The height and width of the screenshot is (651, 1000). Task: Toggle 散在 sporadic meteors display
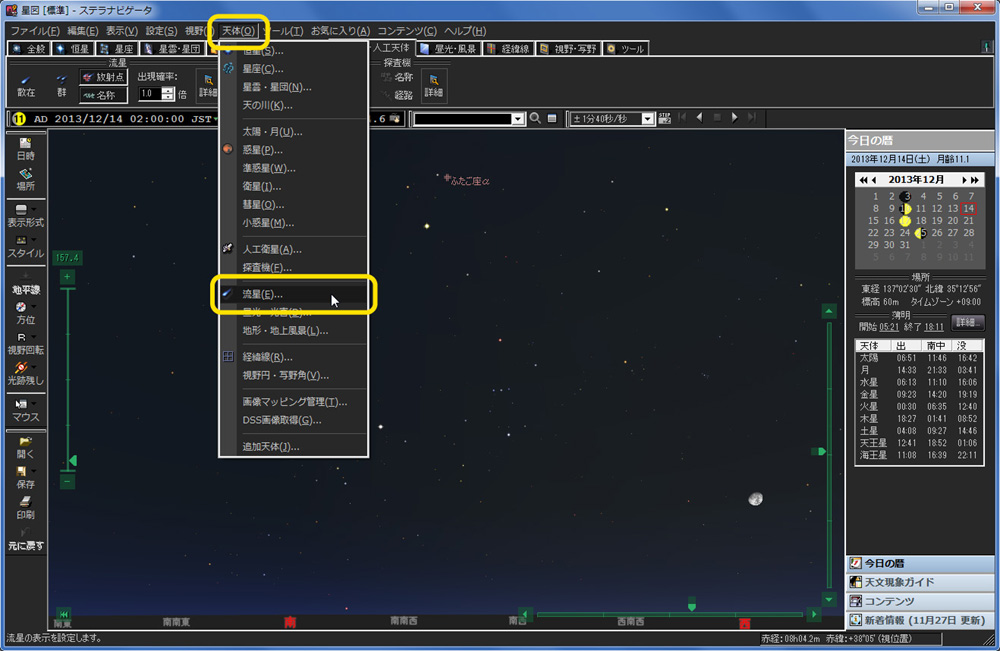pyautogui.click(x=26, y=85)
